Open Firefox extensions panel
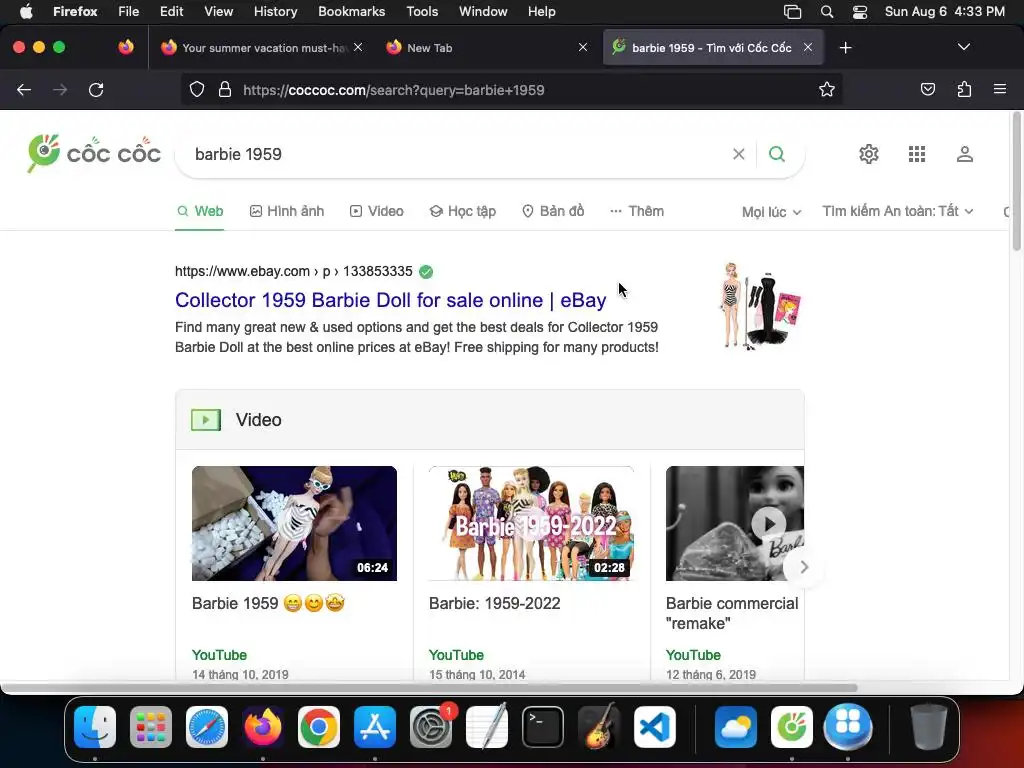This screenshot has width=1024, height=768. [964, 89]
